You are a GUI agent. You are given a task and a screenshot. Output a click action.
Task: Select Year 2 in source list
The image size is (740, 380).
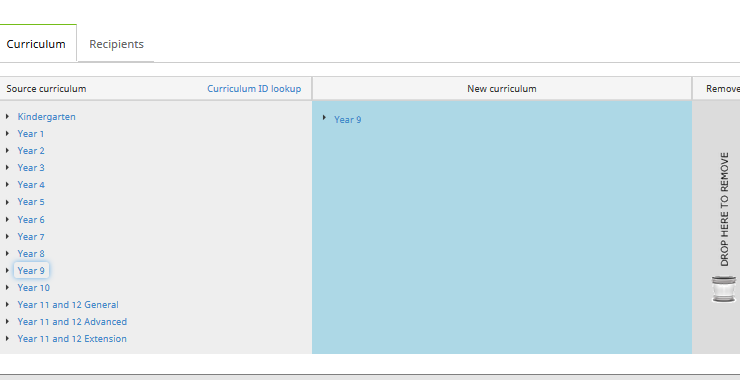(31, 151)
